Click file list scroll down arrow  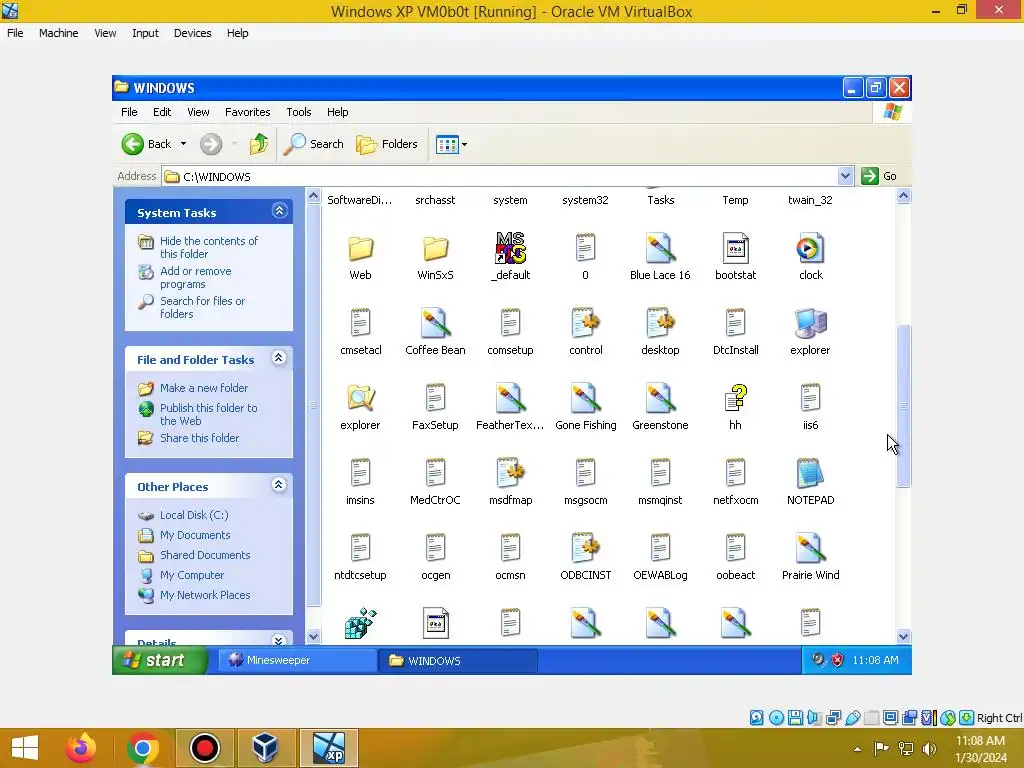click(903, 636)
